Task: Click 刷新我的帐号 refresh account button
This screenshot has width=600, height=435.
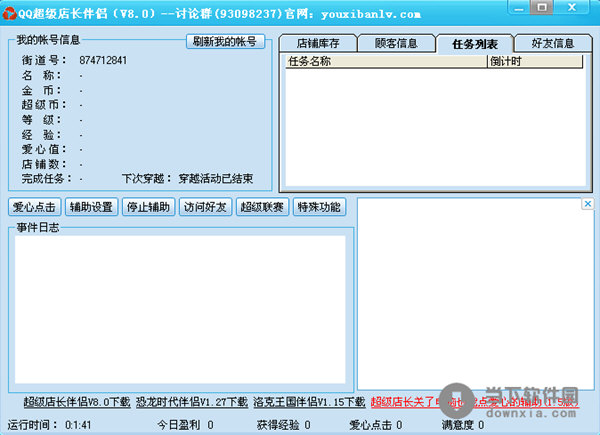Action: [x=225, y=42]
